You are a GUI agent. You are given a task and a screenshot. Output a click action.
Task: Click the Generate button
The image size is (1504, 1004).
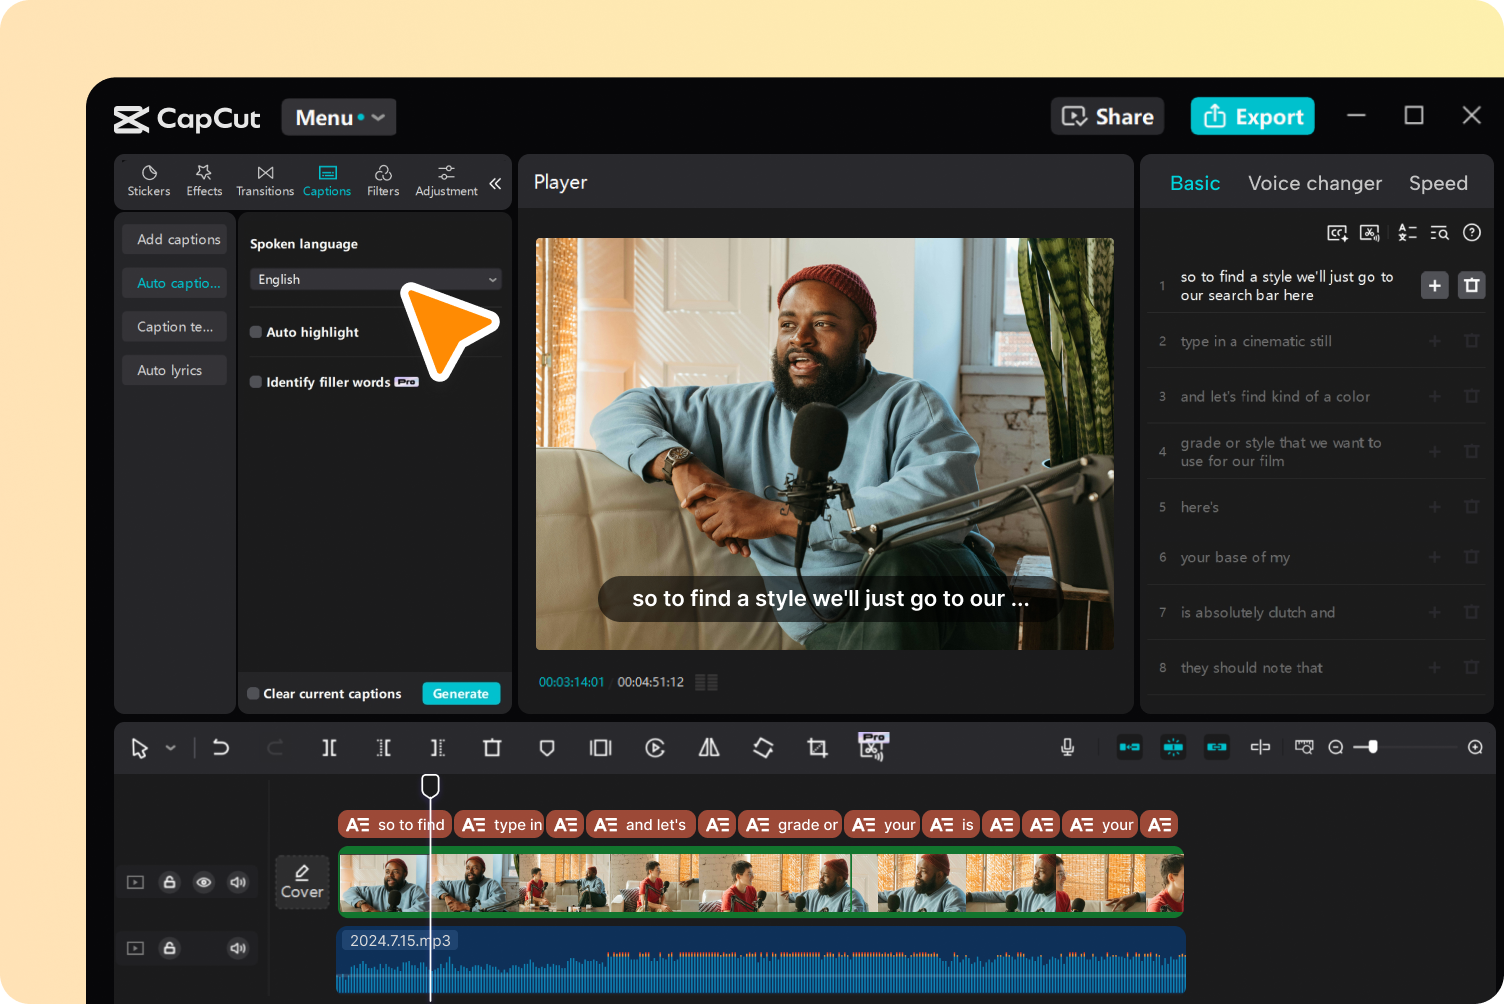coord(461,693)
